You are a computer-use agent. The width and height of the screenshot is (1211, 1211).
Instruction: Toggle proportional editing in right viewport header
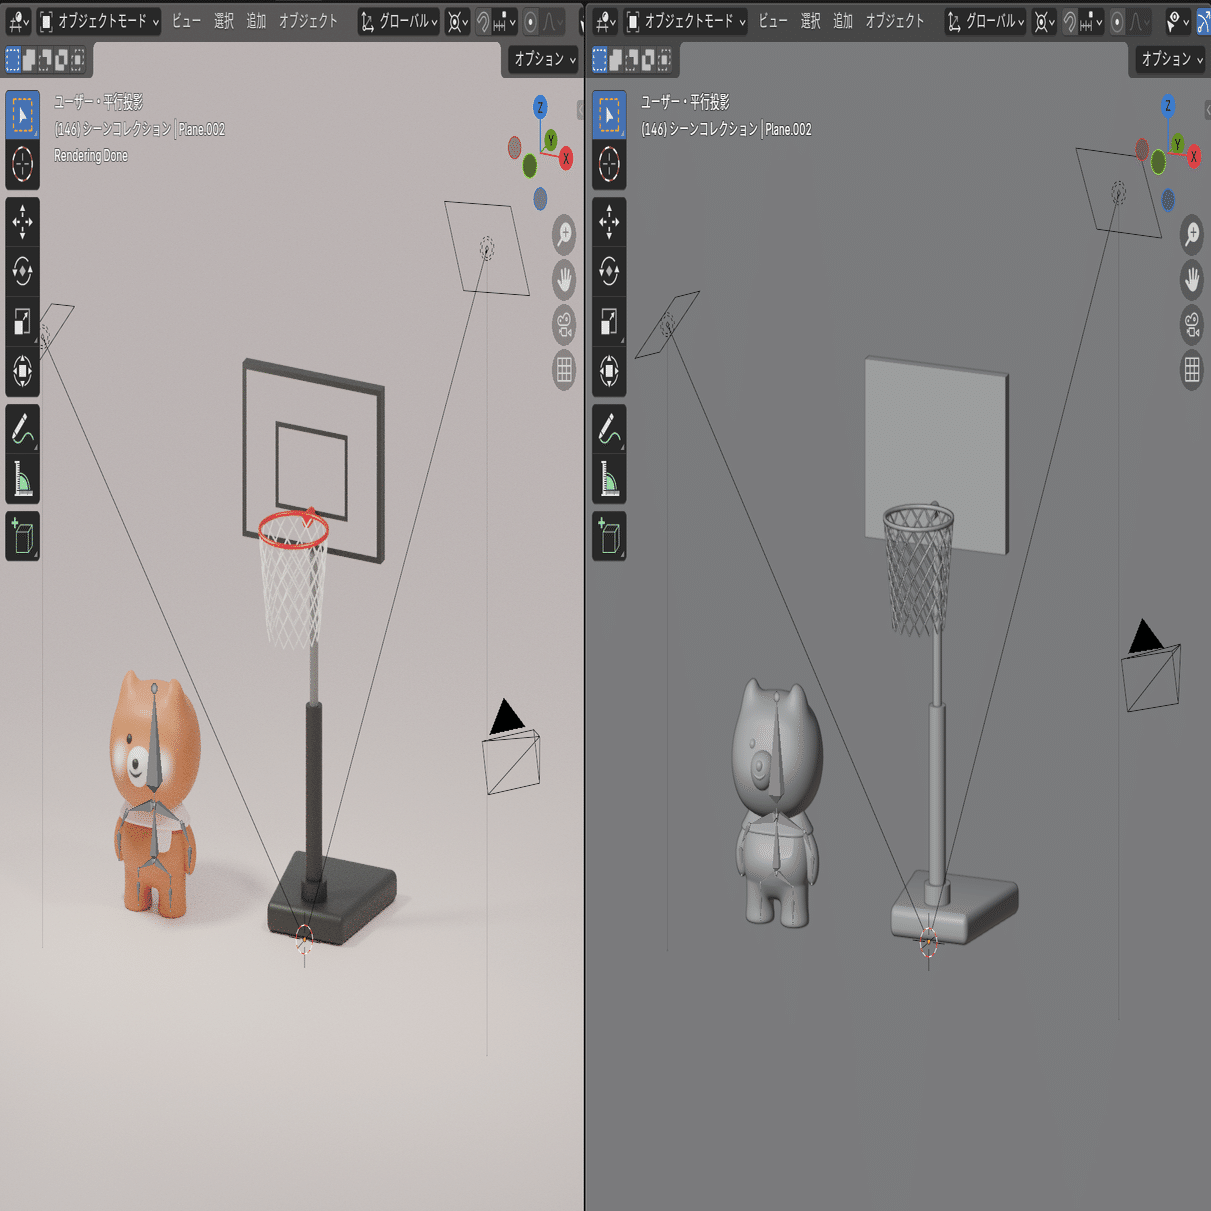pos(1117,21)
